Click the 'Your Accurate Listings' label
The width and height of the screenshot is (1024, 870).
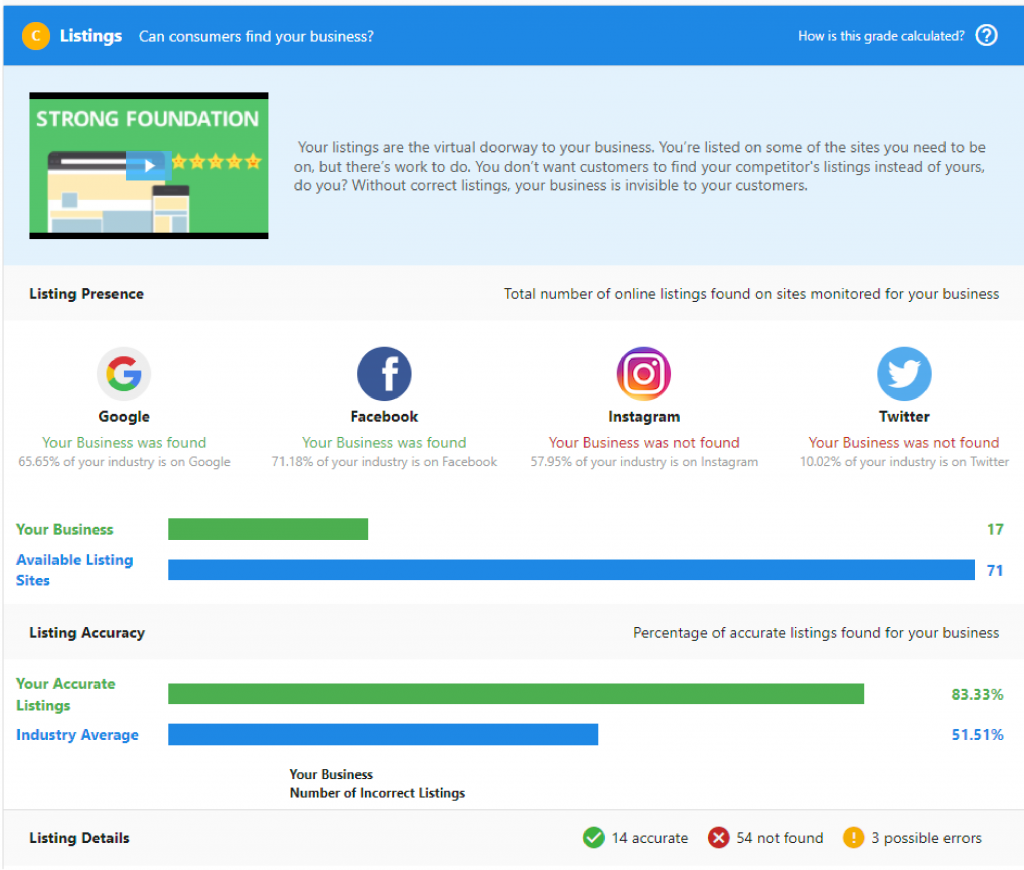pyautogui.click(x=65, y=694)
